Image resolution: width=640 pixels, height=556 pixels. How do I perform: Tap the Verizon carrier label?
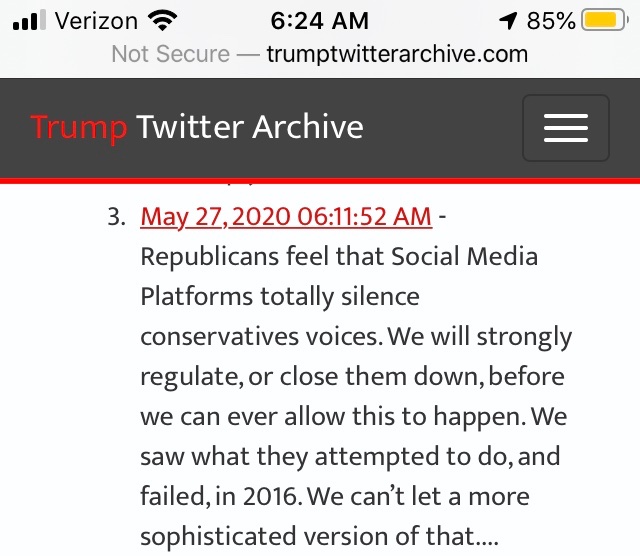[x=96, y=20]
